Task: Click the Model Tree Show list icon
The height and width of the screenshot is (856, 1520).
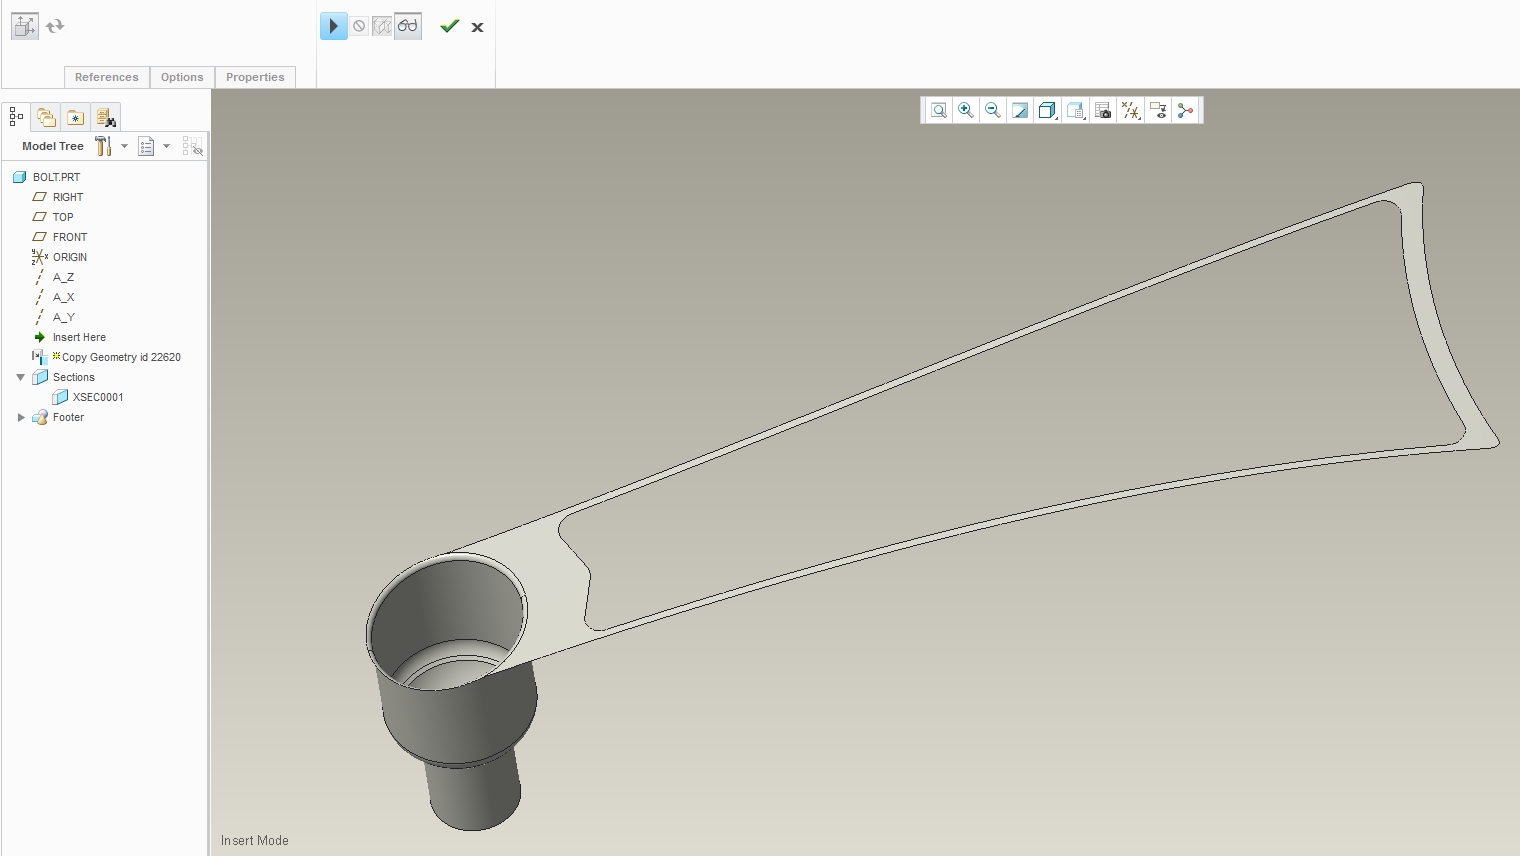Action: [x=146, y=146]
